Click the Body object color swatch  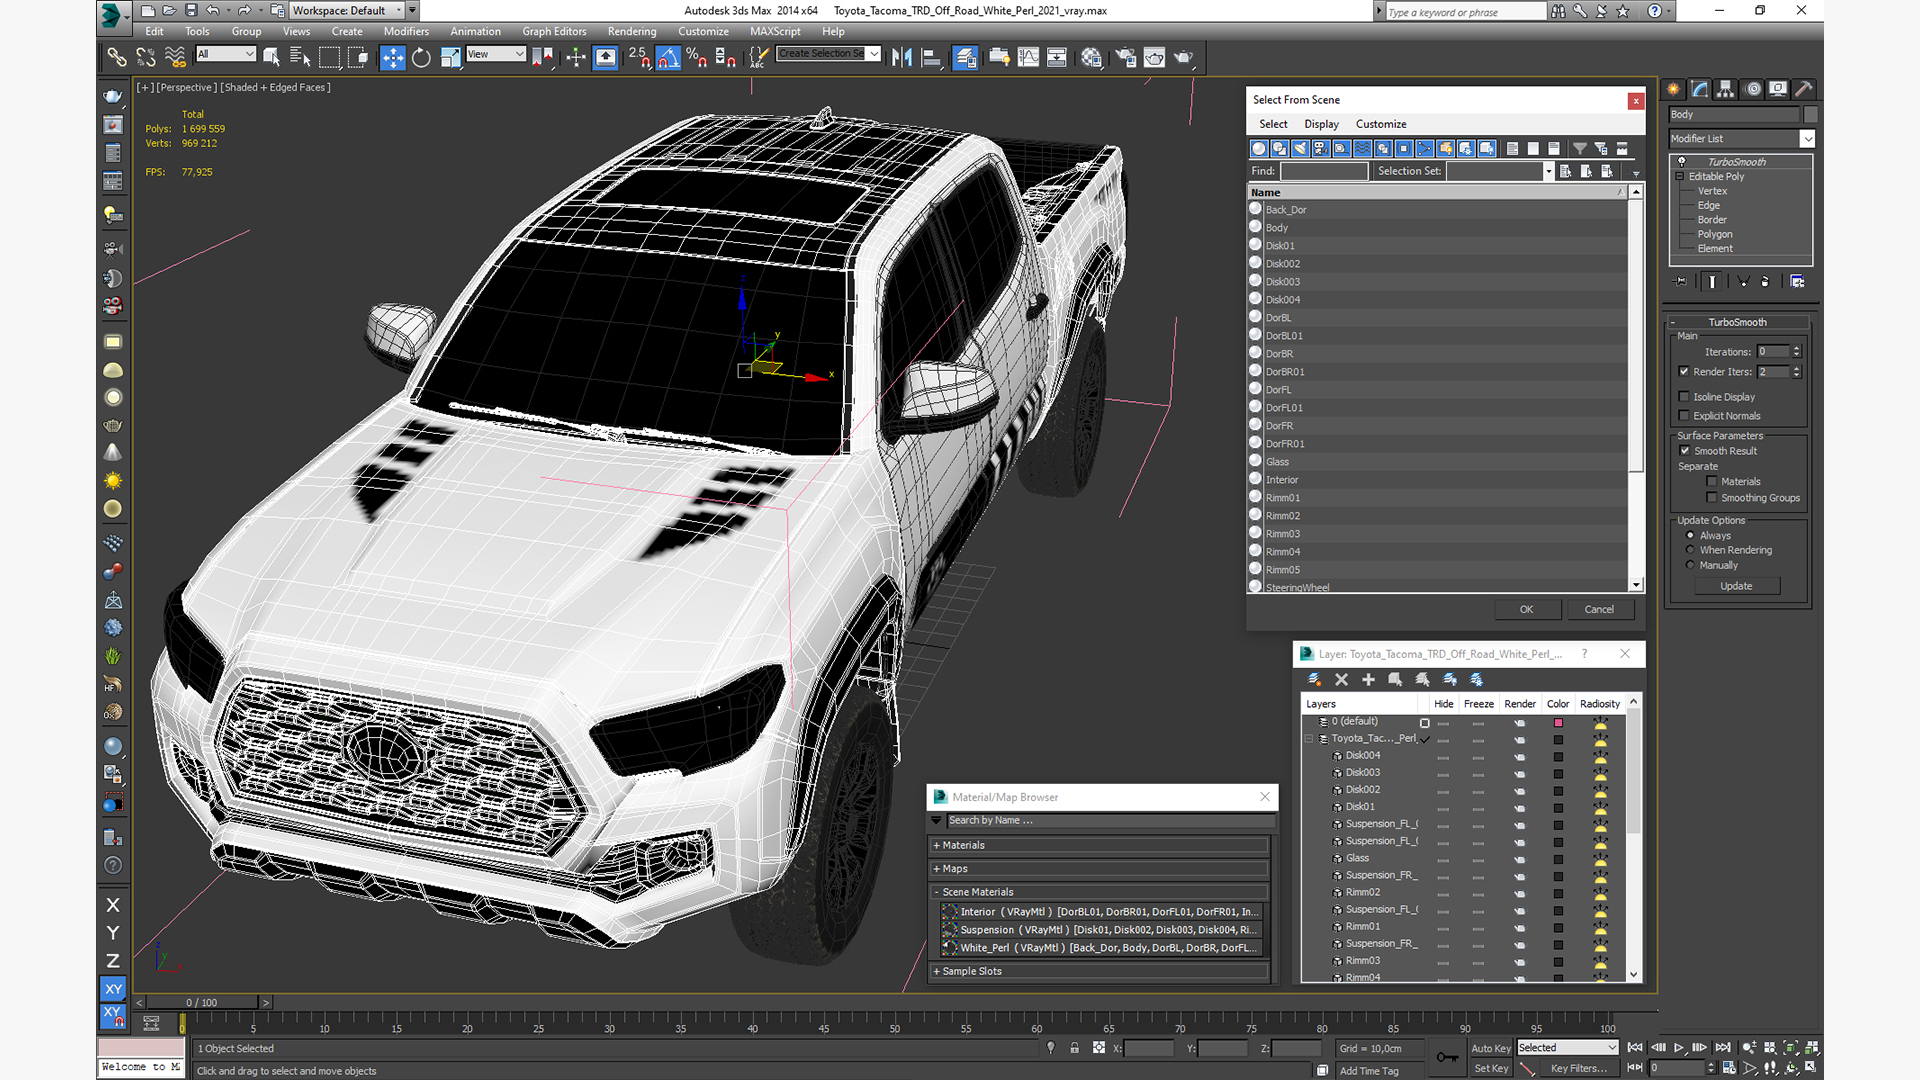[1811, 115]
